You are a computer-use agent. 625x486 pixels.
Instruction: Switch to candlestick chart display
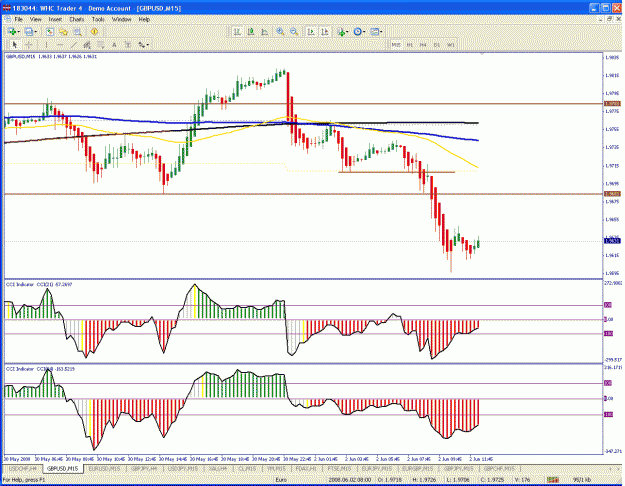point(251,32)
